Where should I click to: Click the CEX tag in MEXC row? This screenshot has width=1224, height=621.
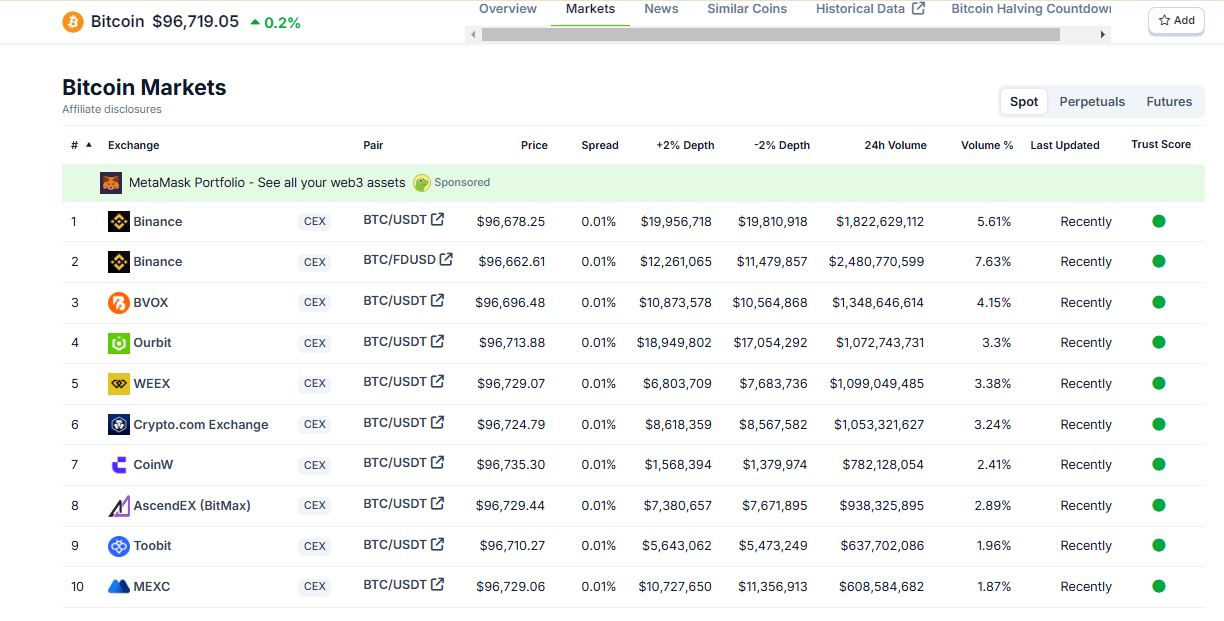click(x=315, y=587)
